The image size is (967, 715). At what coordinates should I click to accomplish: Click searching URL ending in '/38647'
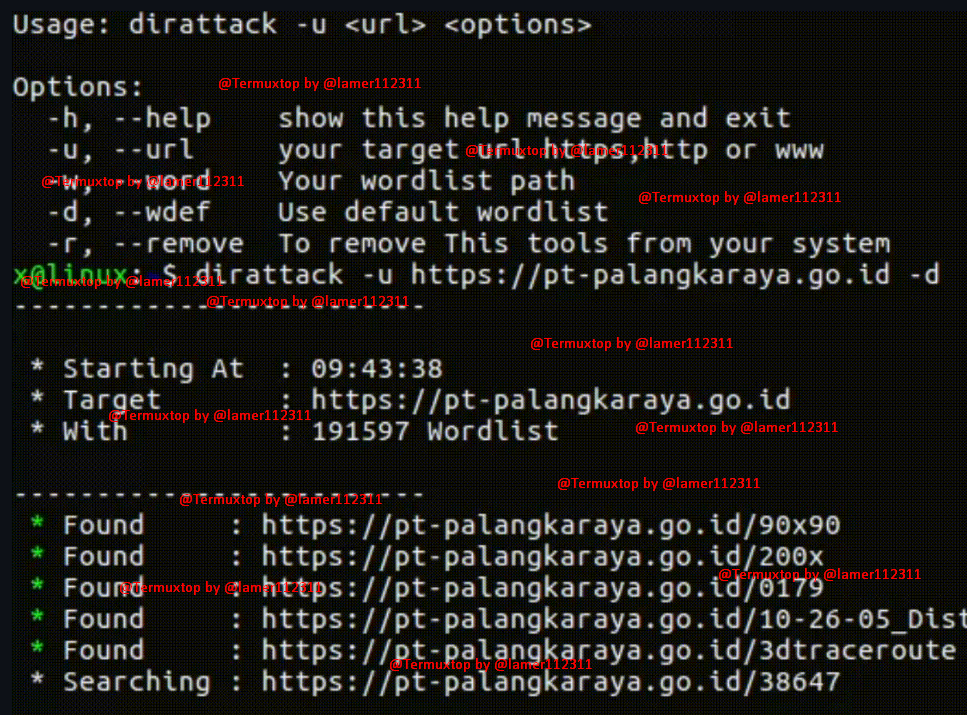click(x=551, y=682)
